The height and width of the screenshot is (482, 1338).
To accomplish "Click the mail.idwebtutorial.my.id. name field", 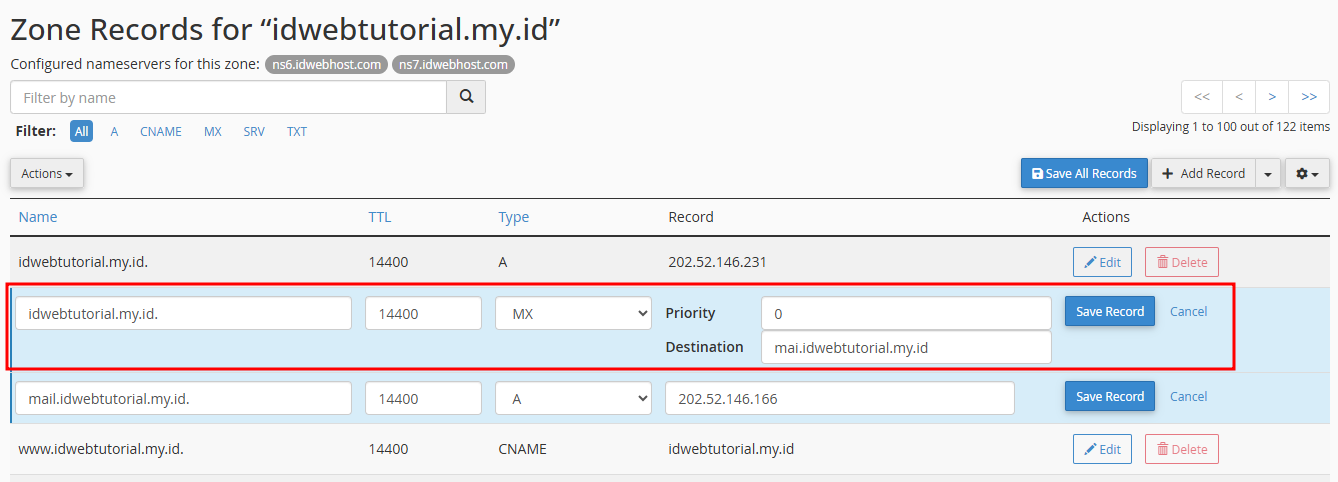I will [184, 398].
